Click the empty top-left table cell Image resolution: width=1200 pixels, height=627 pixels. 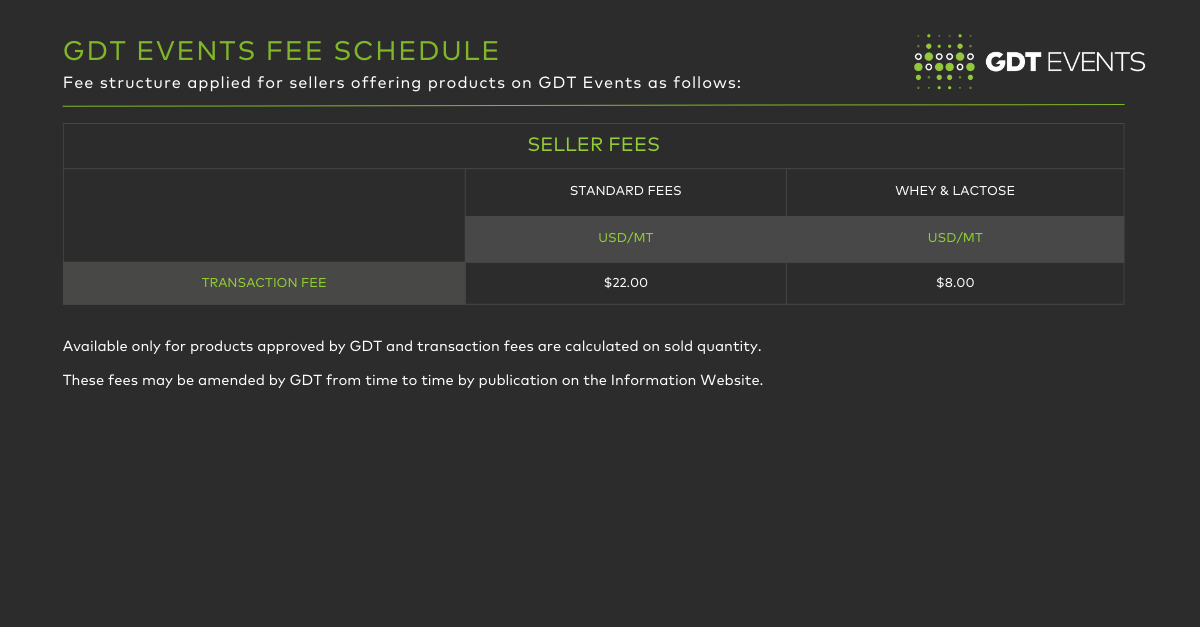[264, 215]
